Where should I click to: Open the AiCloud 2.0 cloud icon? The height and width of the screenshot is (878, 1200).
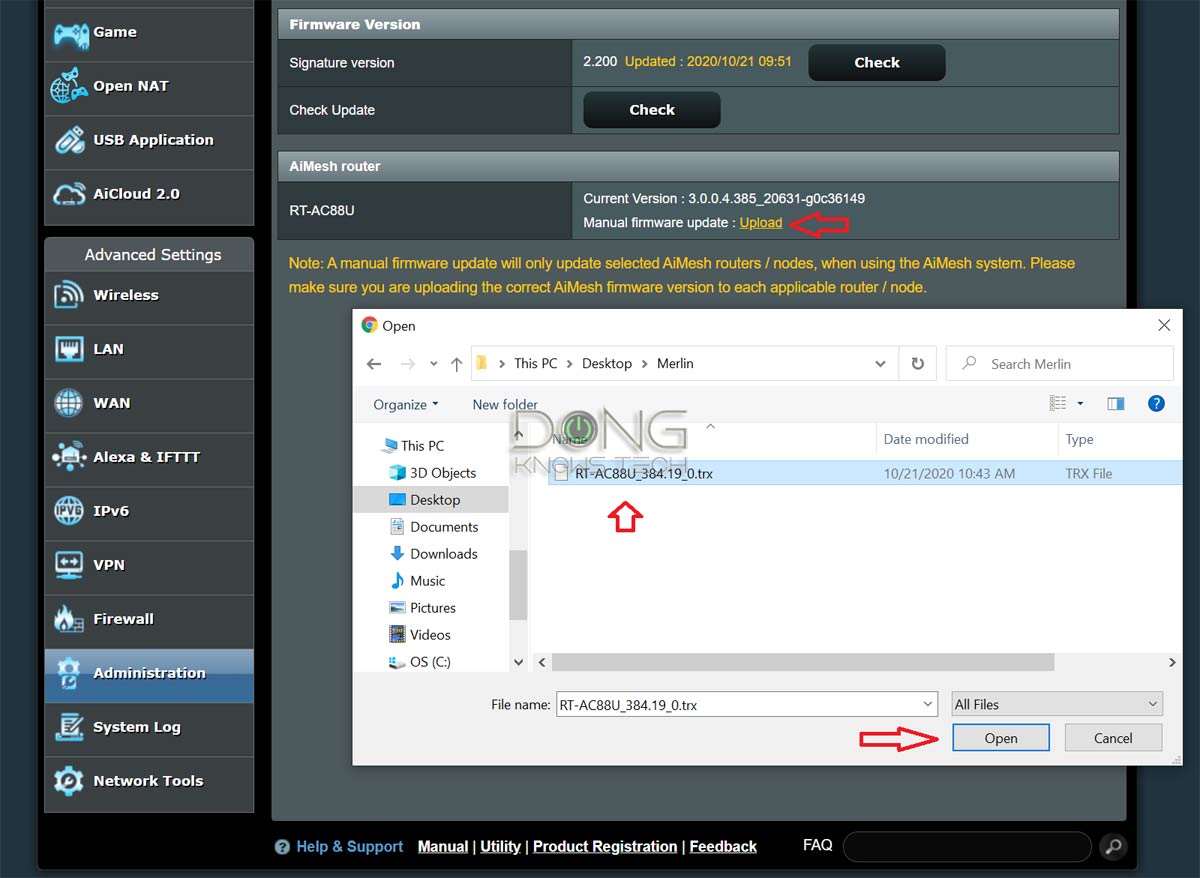(x=69, y=195)
